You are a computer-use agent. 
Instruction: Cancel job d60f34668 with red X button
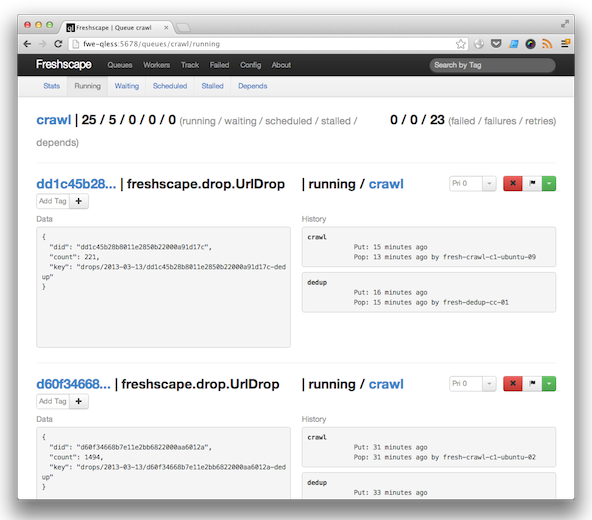(x=512, y=384)
